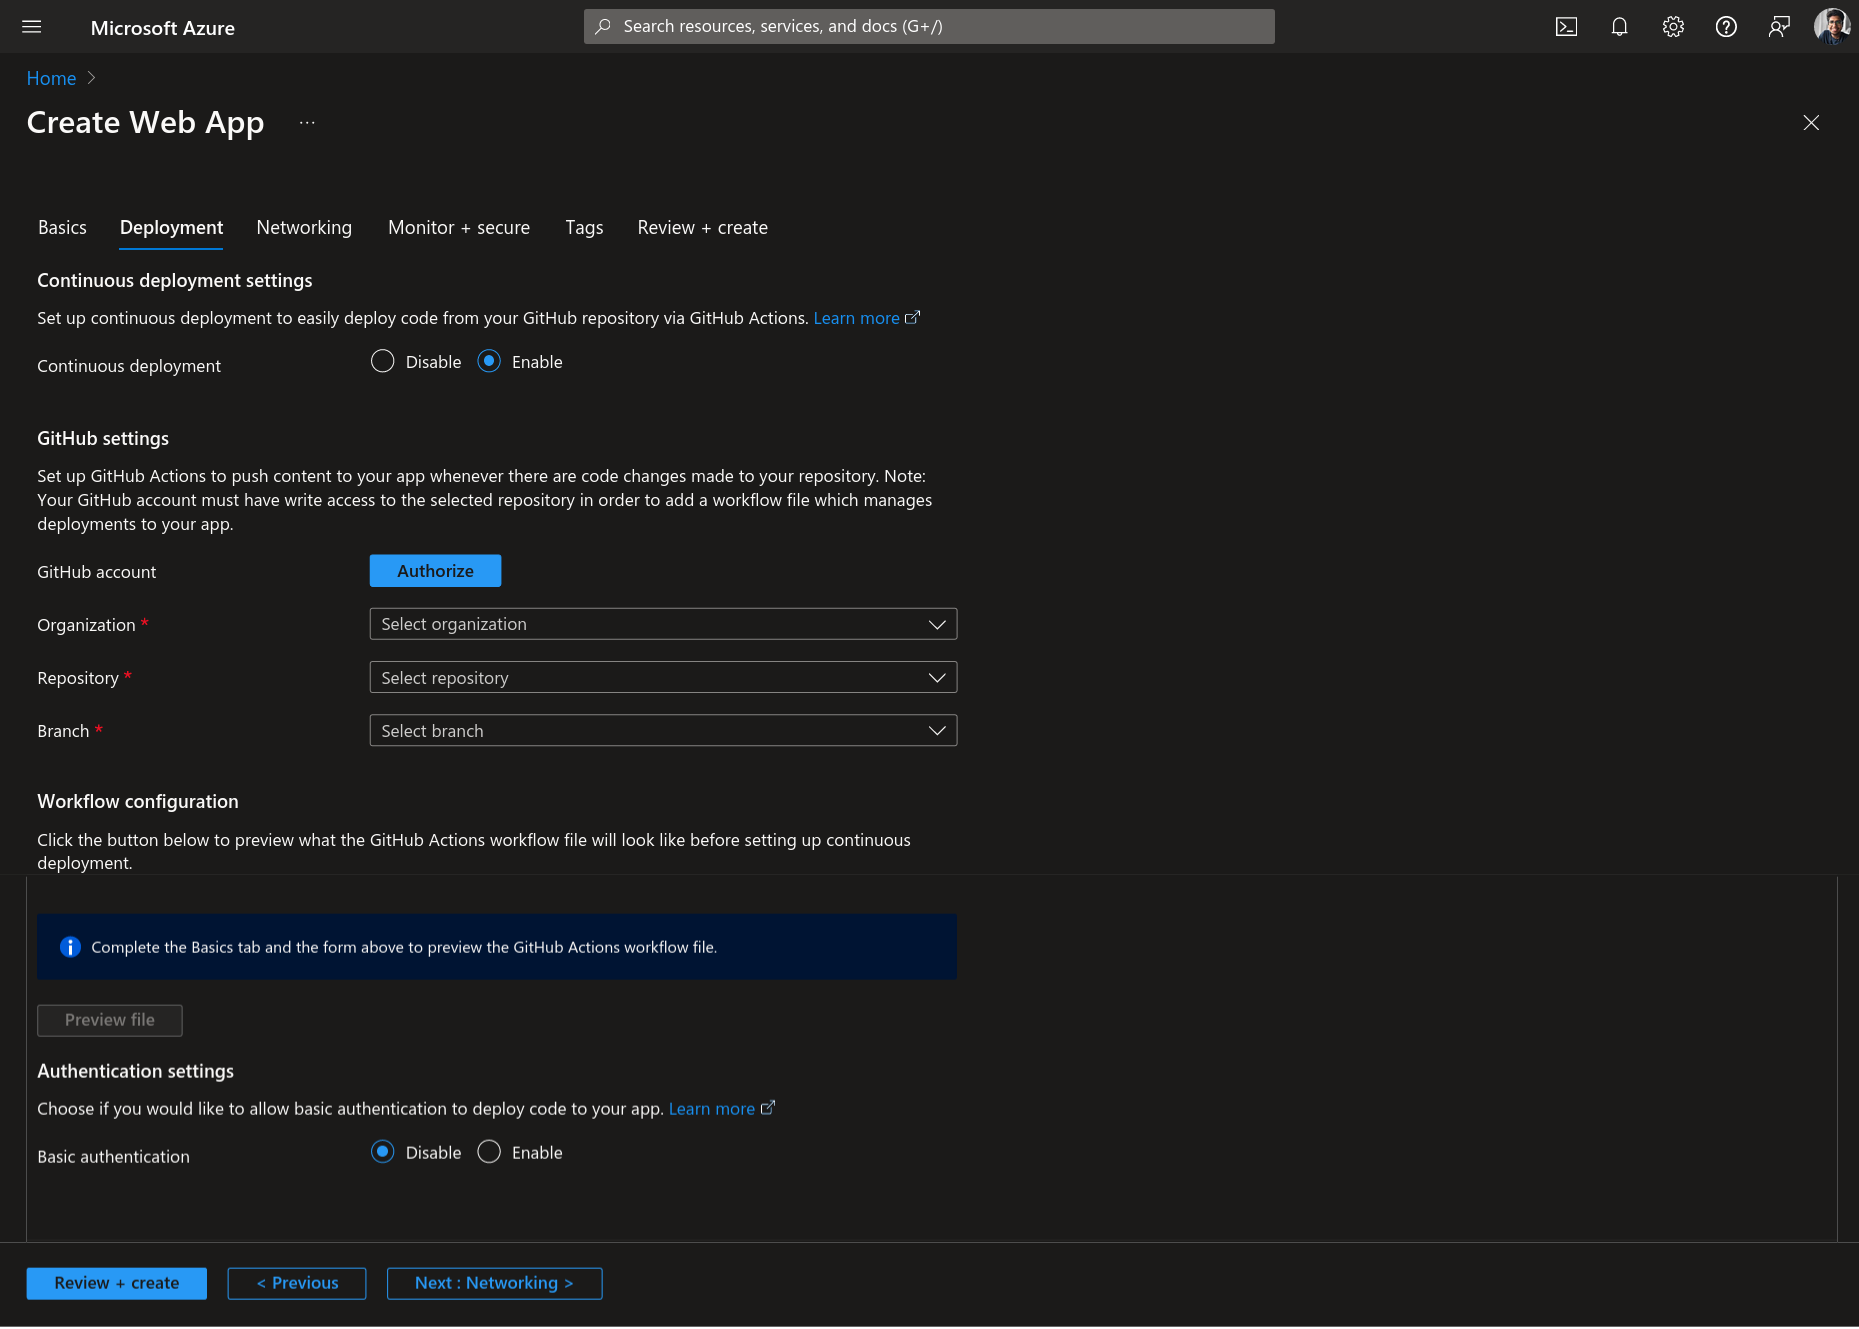The image size is (1859, 1329).
Task: Switch to the Networking tab
Action: (x=304, y=228)
